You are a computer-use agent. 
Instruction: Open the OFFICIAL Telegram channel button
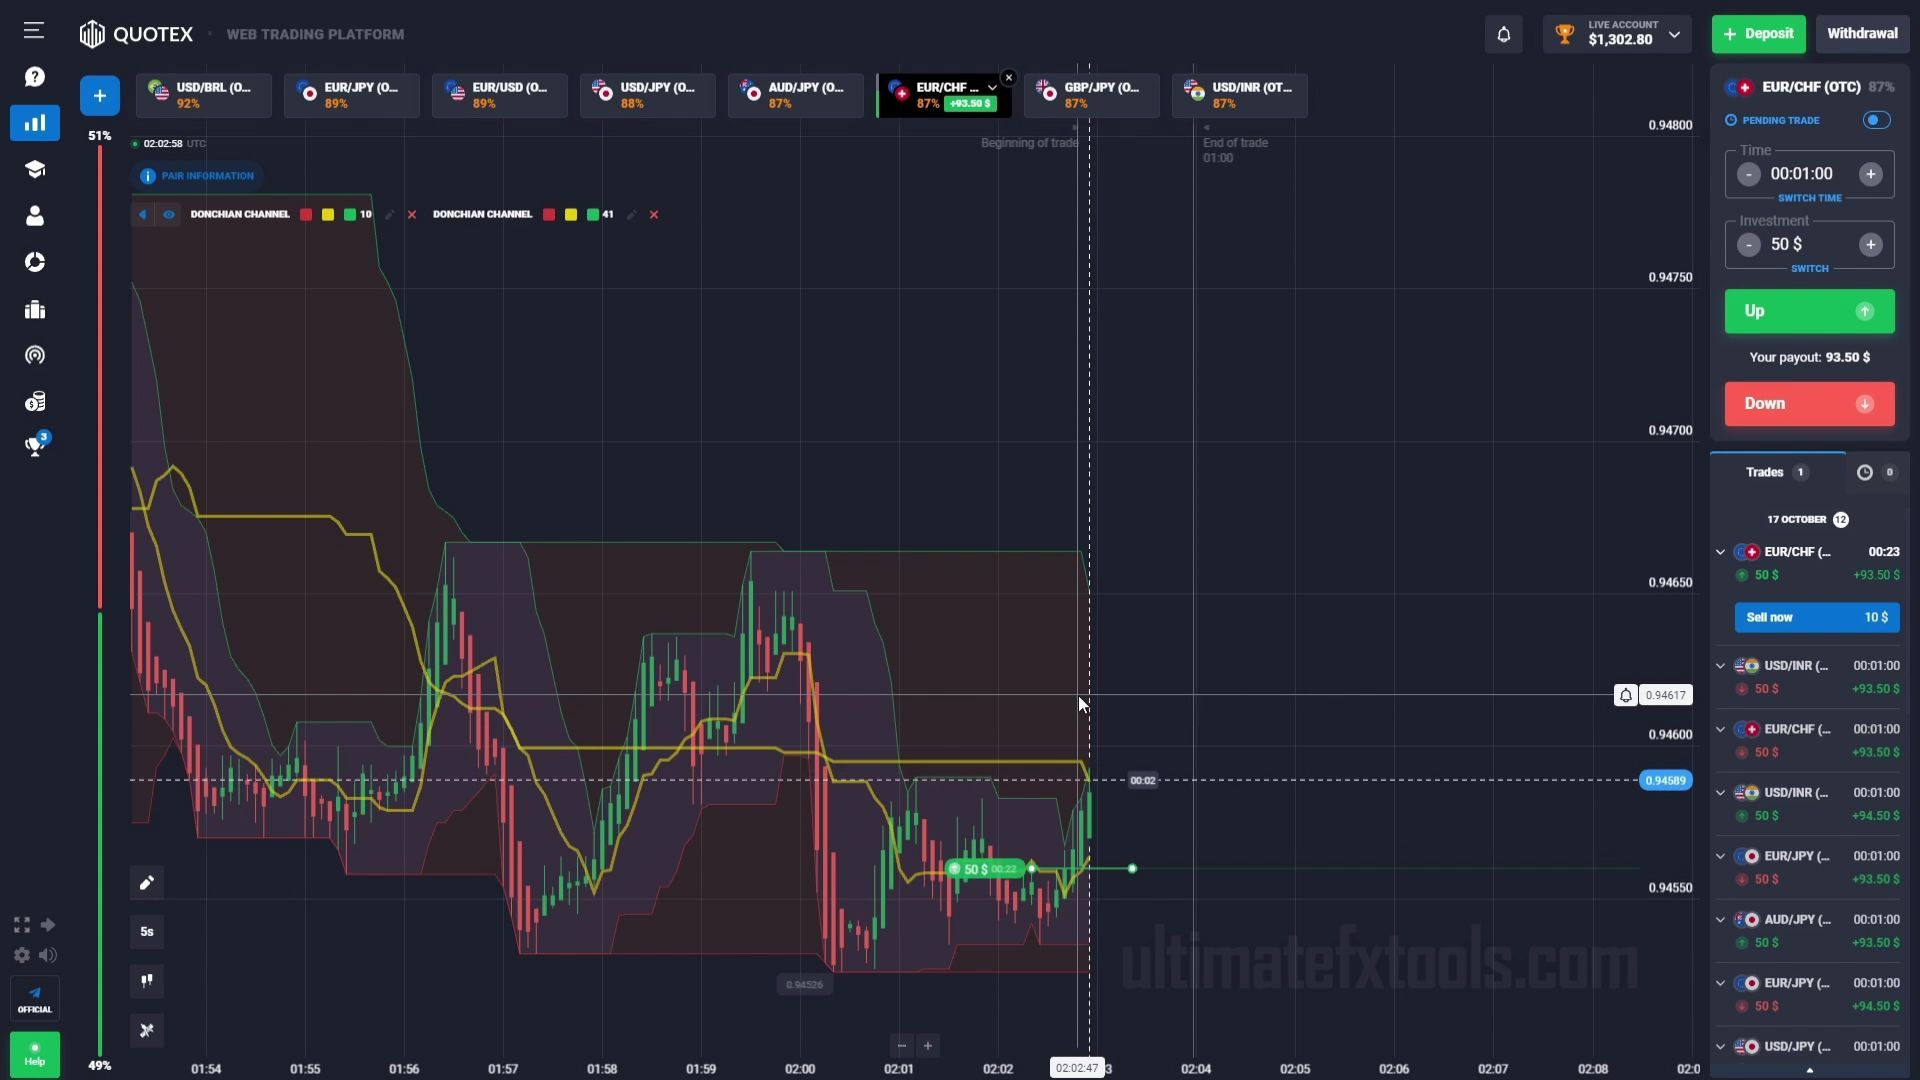tap(35, 999)
